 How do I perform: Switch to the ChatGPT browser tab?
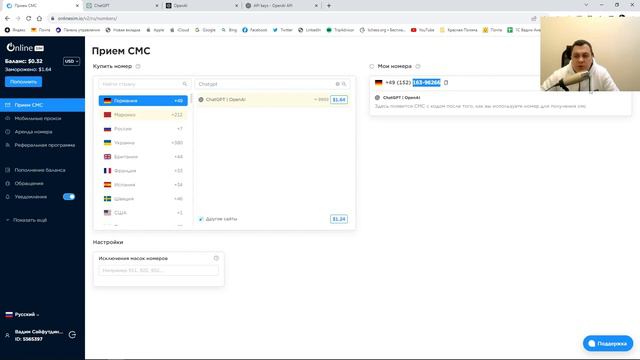pos(121,6)
